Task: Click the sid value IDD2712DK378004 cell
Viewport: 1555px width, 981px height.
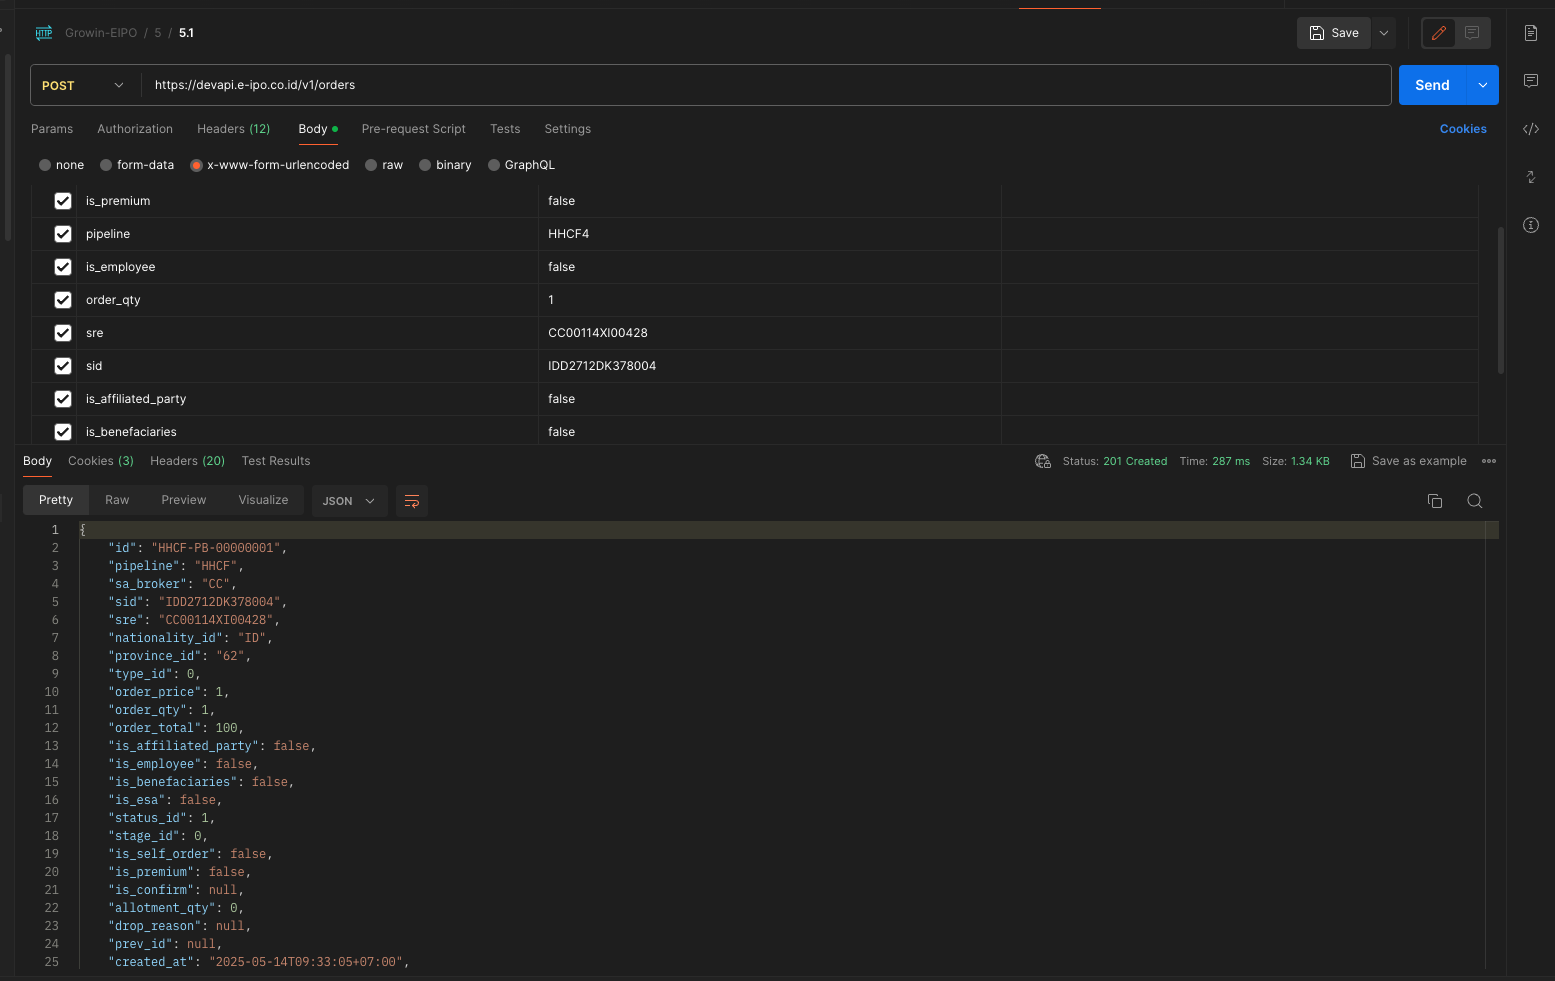Action: (770, 366)
